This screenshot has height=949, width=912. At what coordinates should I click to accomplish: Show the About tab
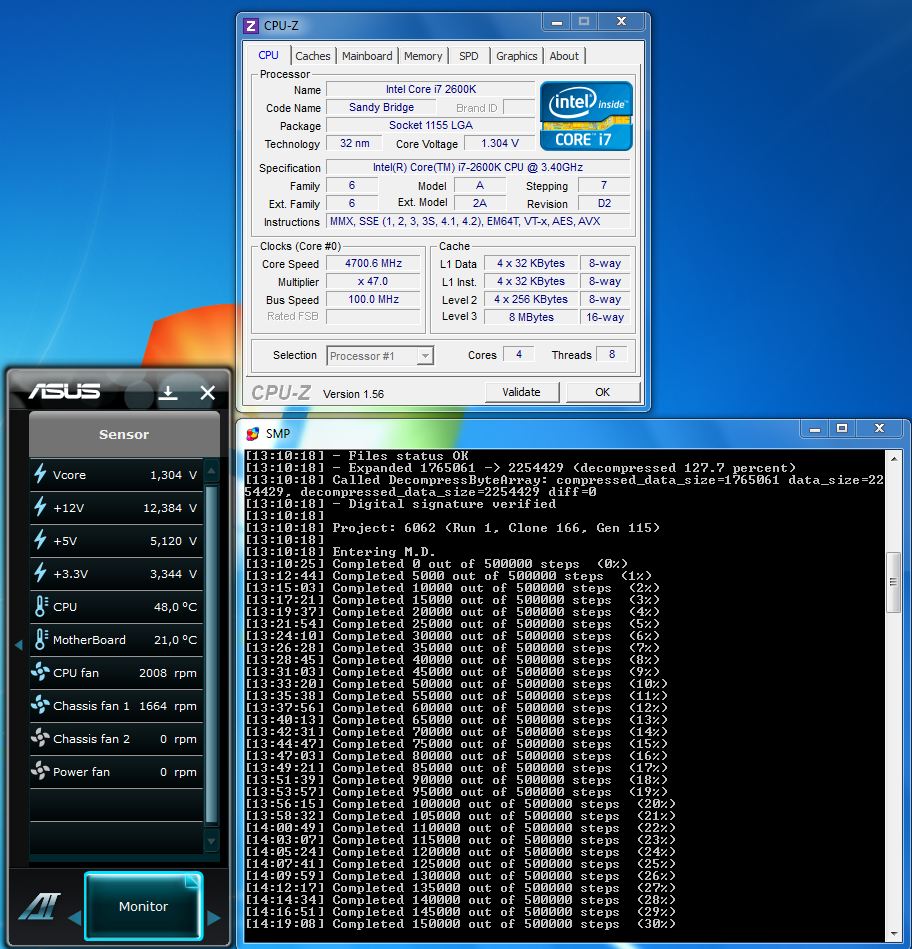[564, 56]
